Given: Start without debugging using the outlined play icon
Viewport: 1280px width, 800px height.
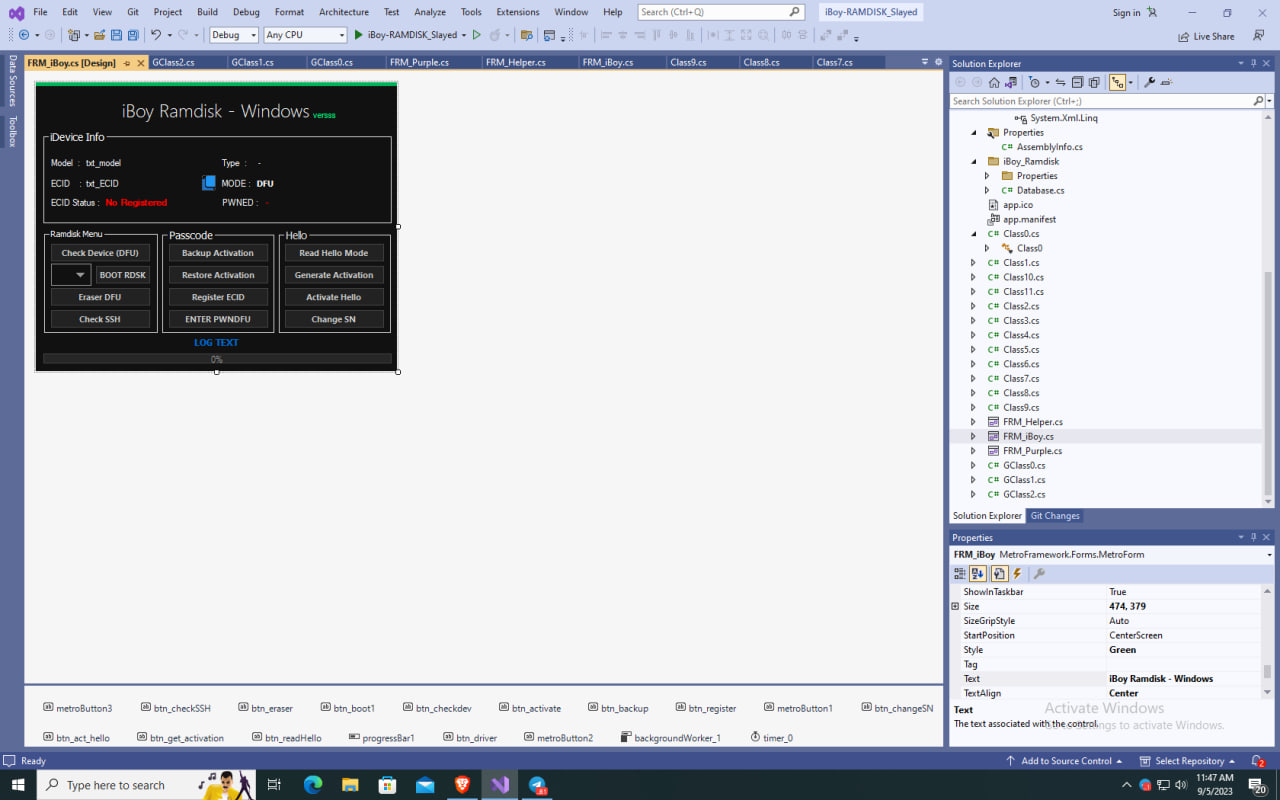Looking at the screenshot, I should [x=477, y=35].
